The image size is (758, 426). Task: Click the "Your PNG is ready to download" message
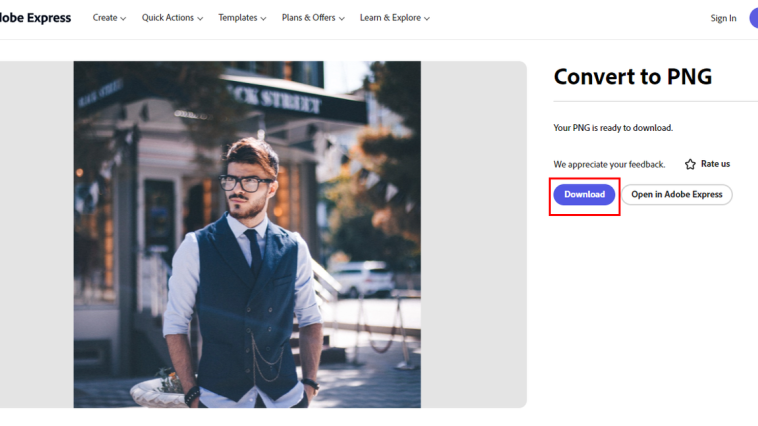coord(613,128)
